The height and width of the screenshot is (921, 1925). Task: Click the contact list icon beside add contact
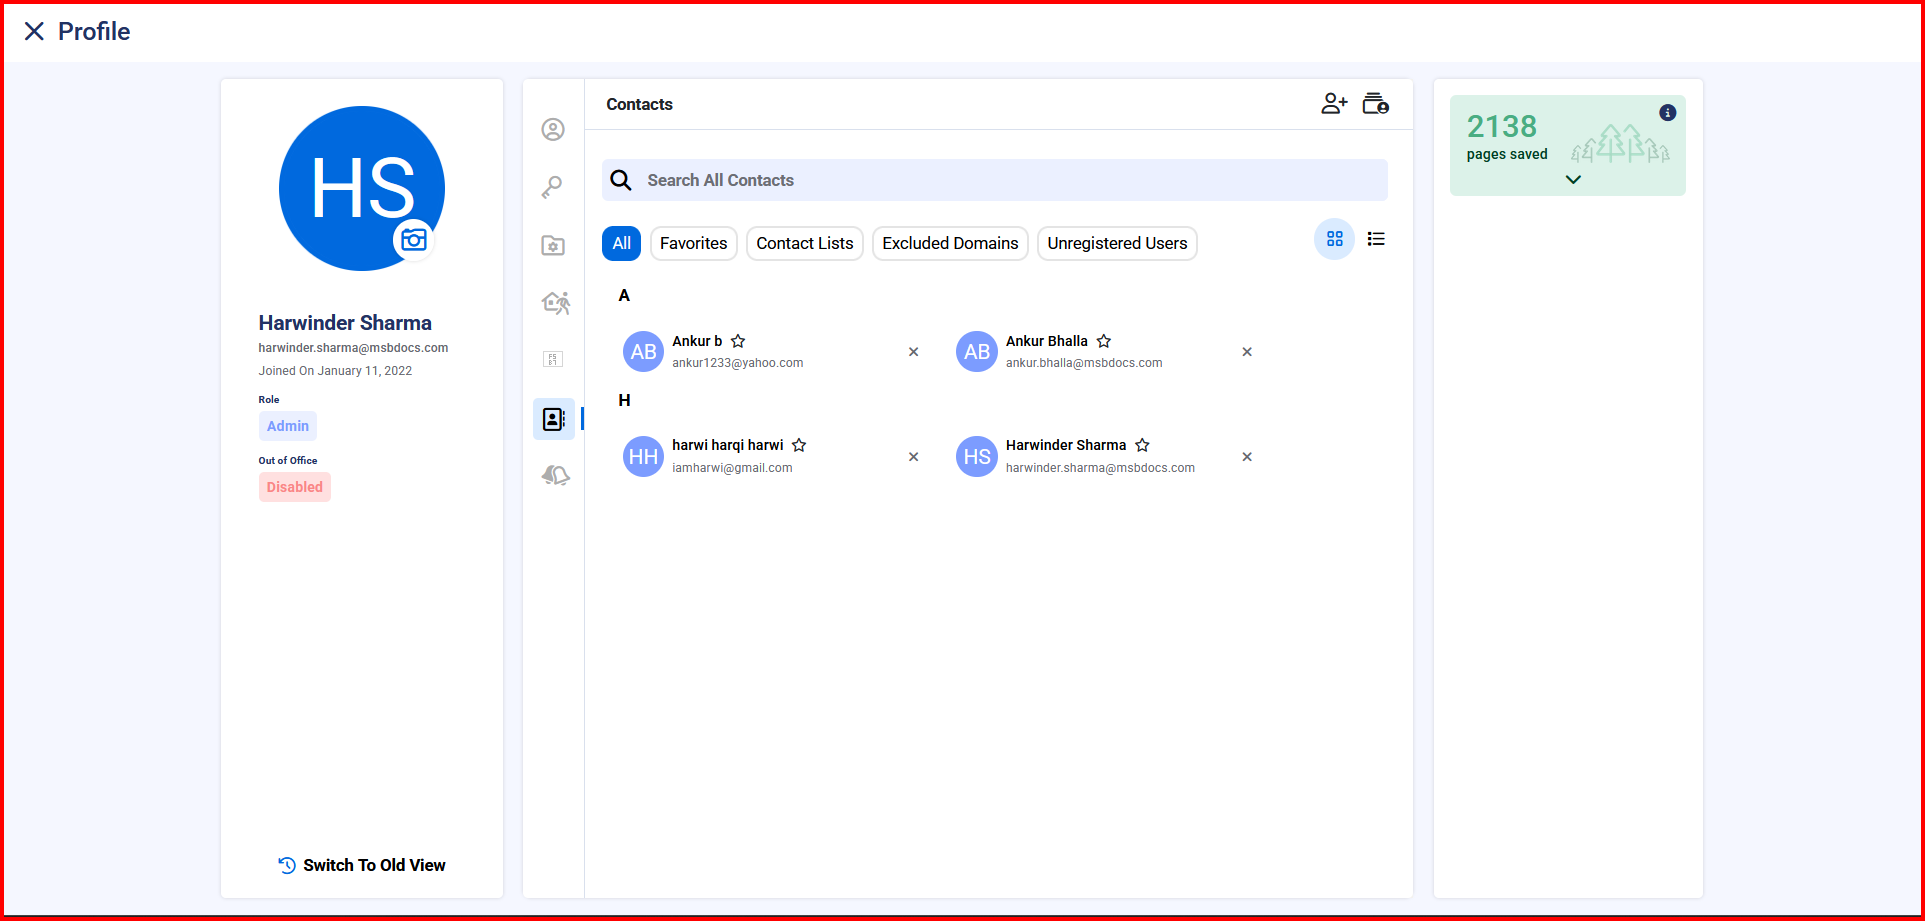1376,104
